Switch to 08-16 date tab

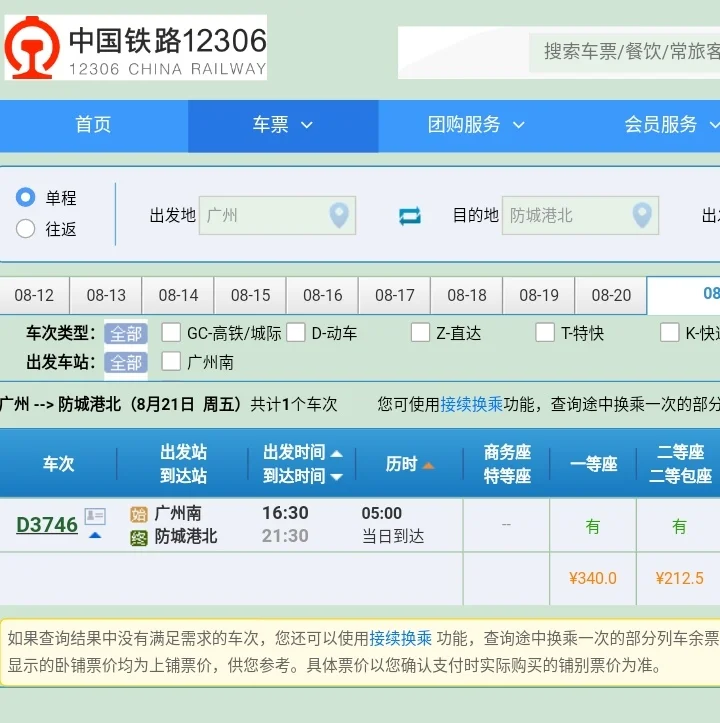(322, 295)
